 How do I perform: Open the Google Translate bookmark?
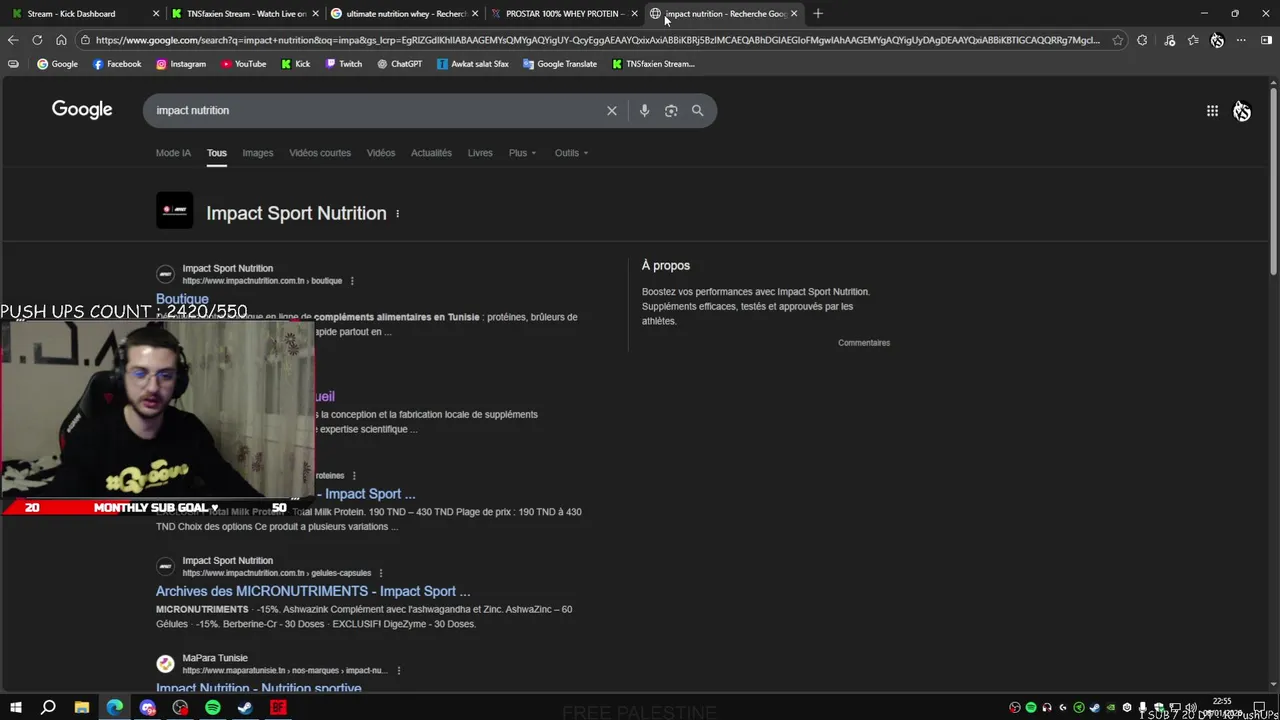[560, 64]
